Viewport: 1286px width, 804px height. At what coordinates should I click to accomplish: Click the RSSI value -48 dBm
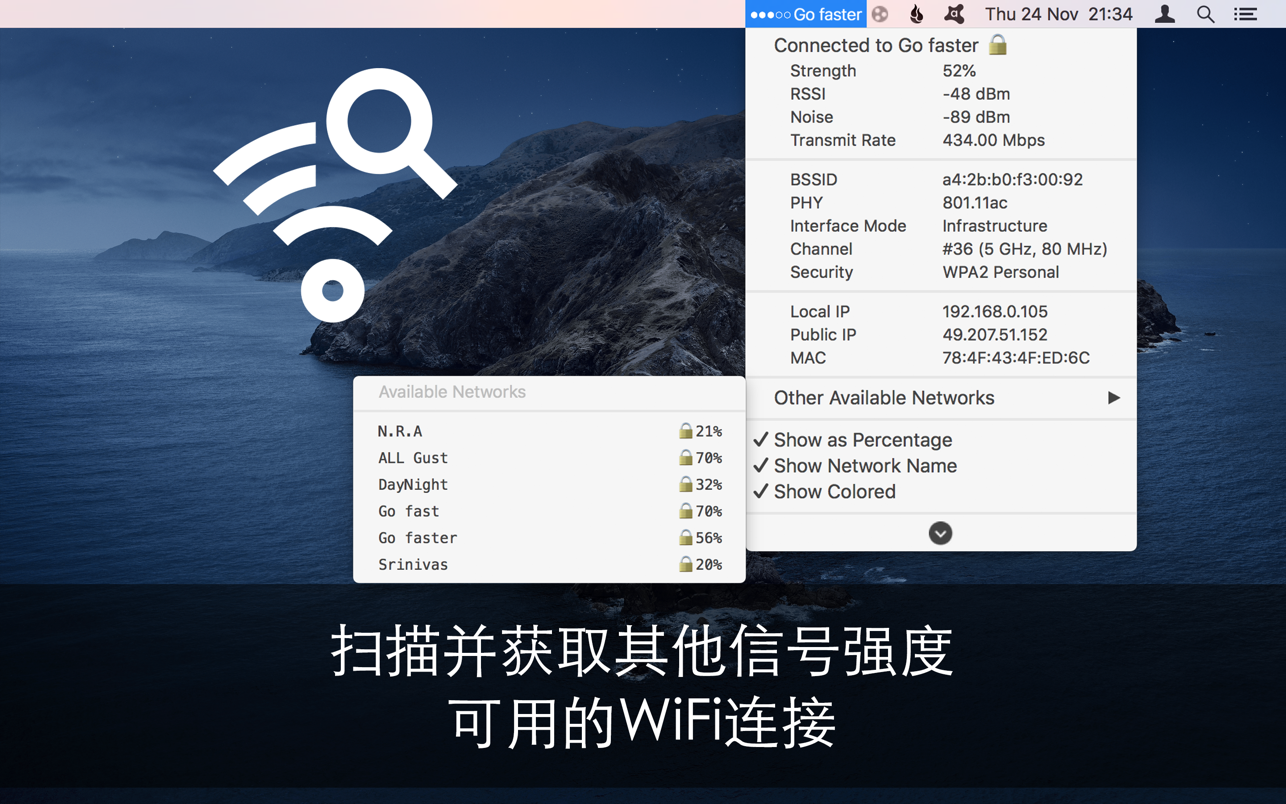[x=976, y=94]
